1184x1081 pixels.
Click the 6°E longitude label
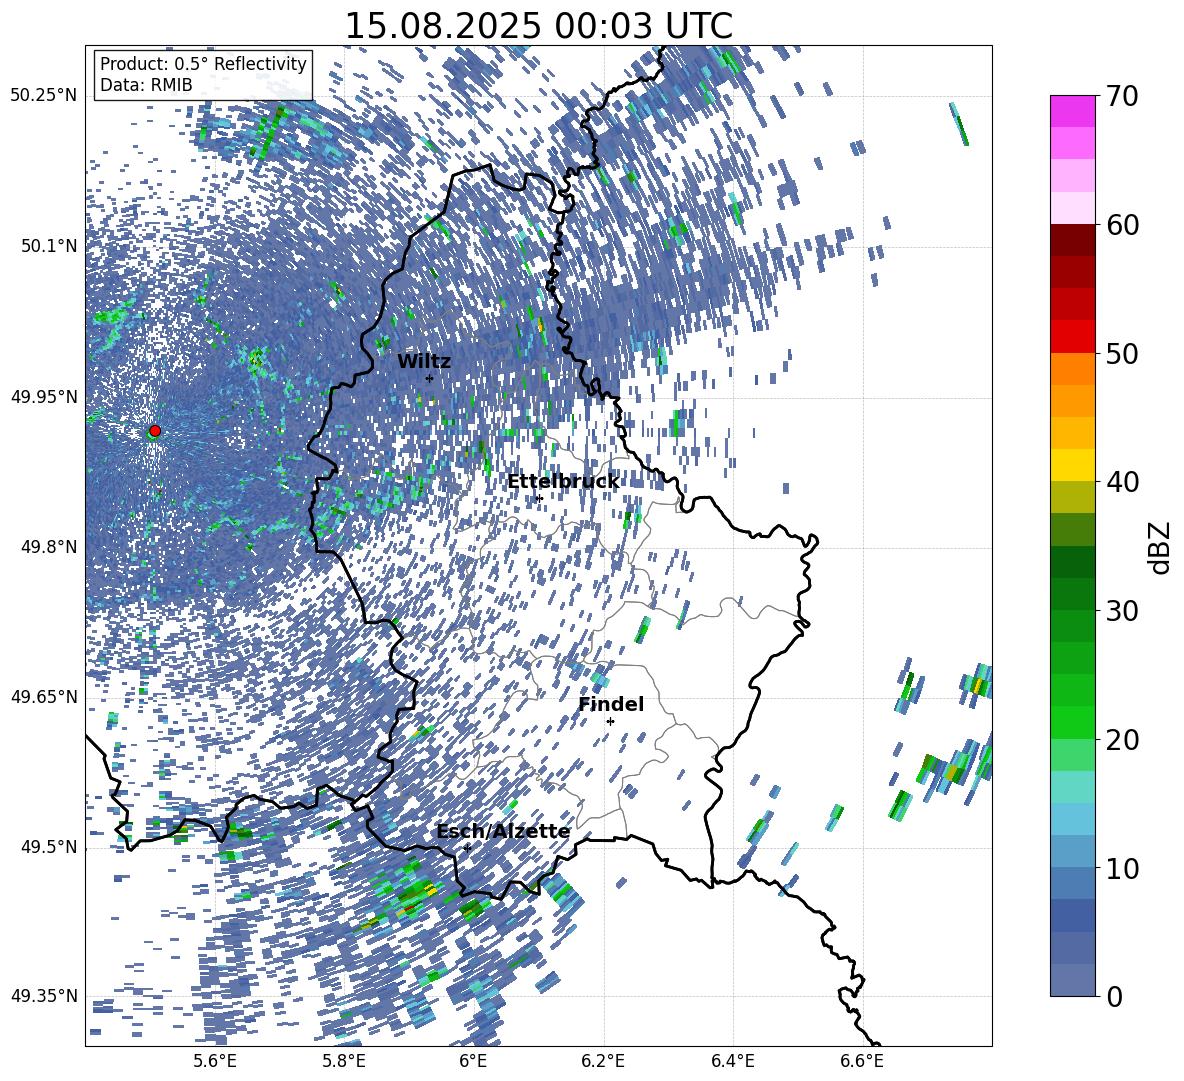coord(473,1061)
